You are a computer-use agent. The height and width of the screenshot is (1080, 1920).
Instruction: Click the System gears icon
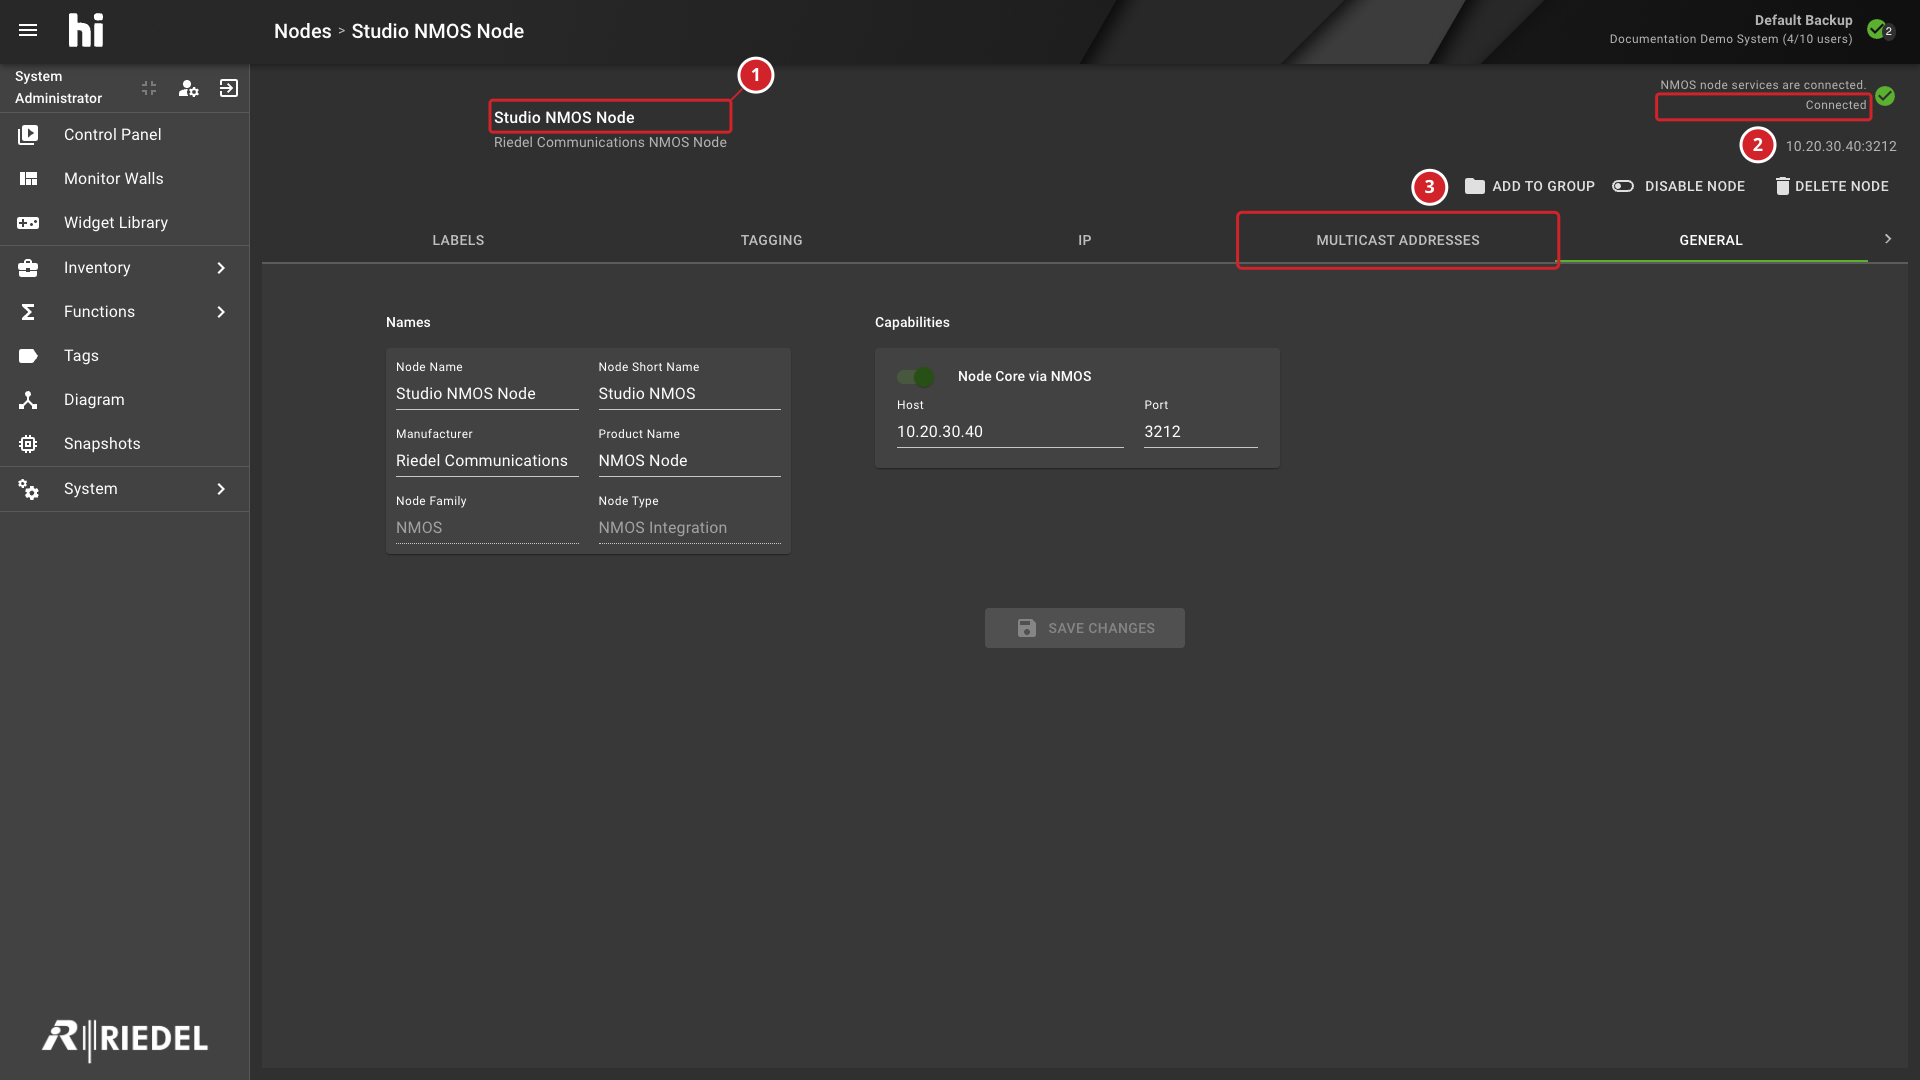point(28,488)
